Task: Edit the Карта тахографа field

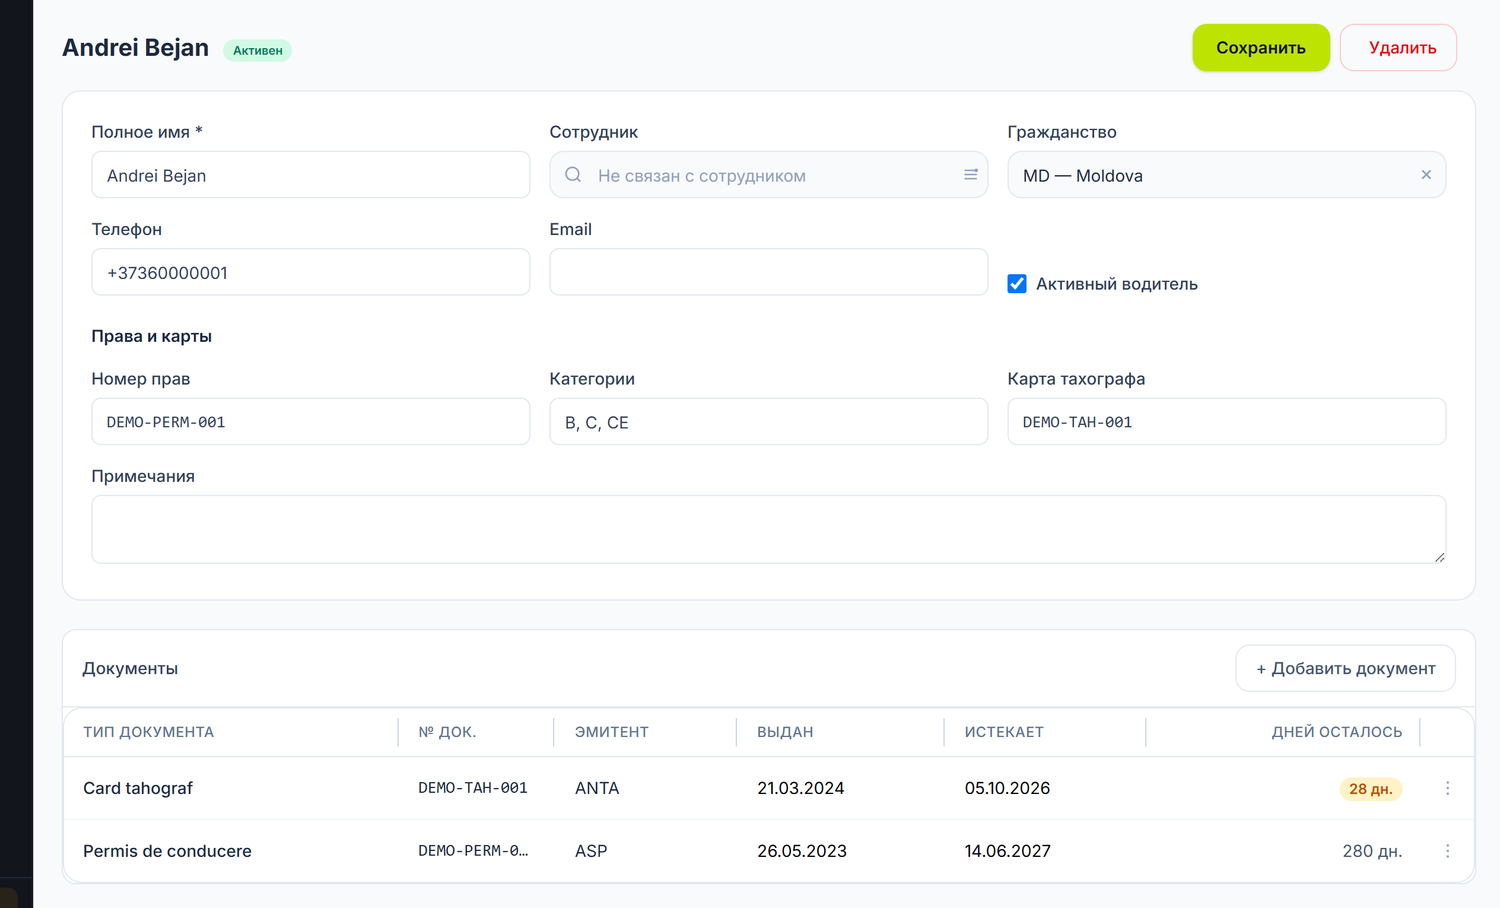Action: [1226, 422]
